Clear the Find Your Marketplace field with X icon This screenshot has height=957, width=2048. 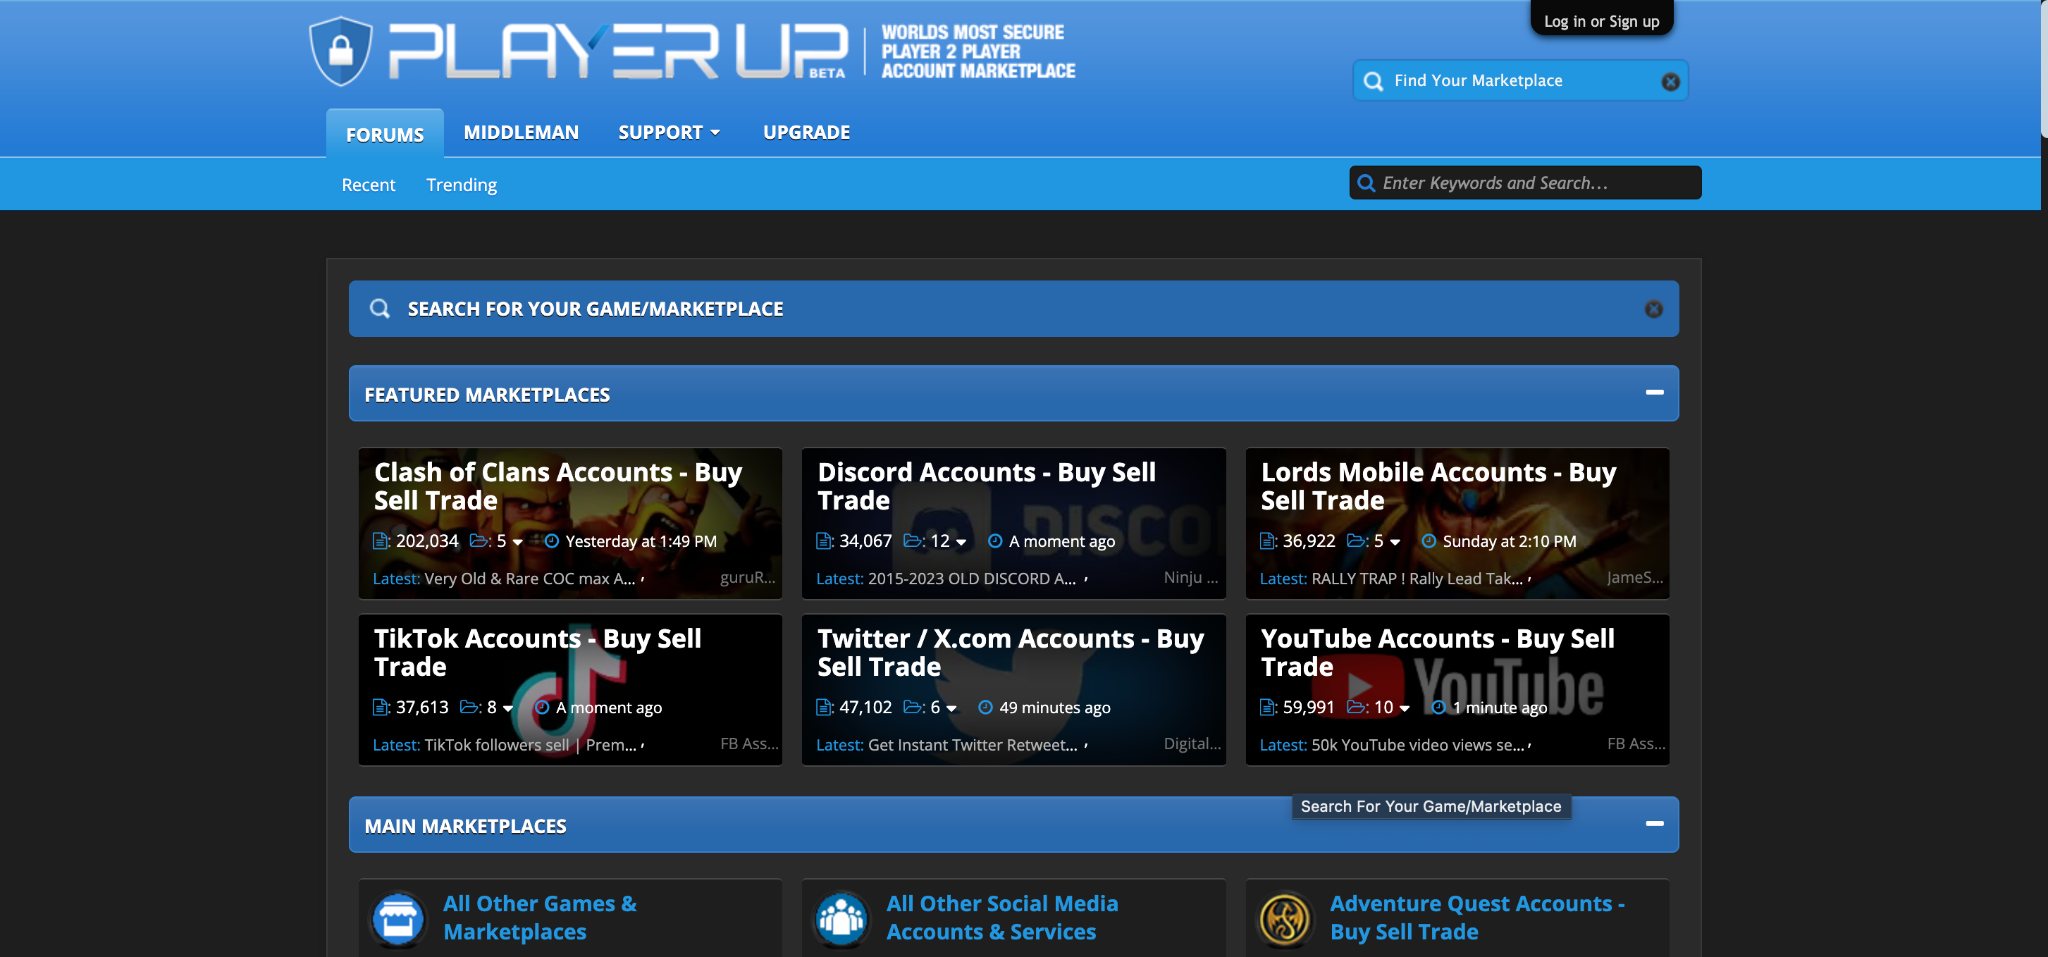pos(1670,82)
